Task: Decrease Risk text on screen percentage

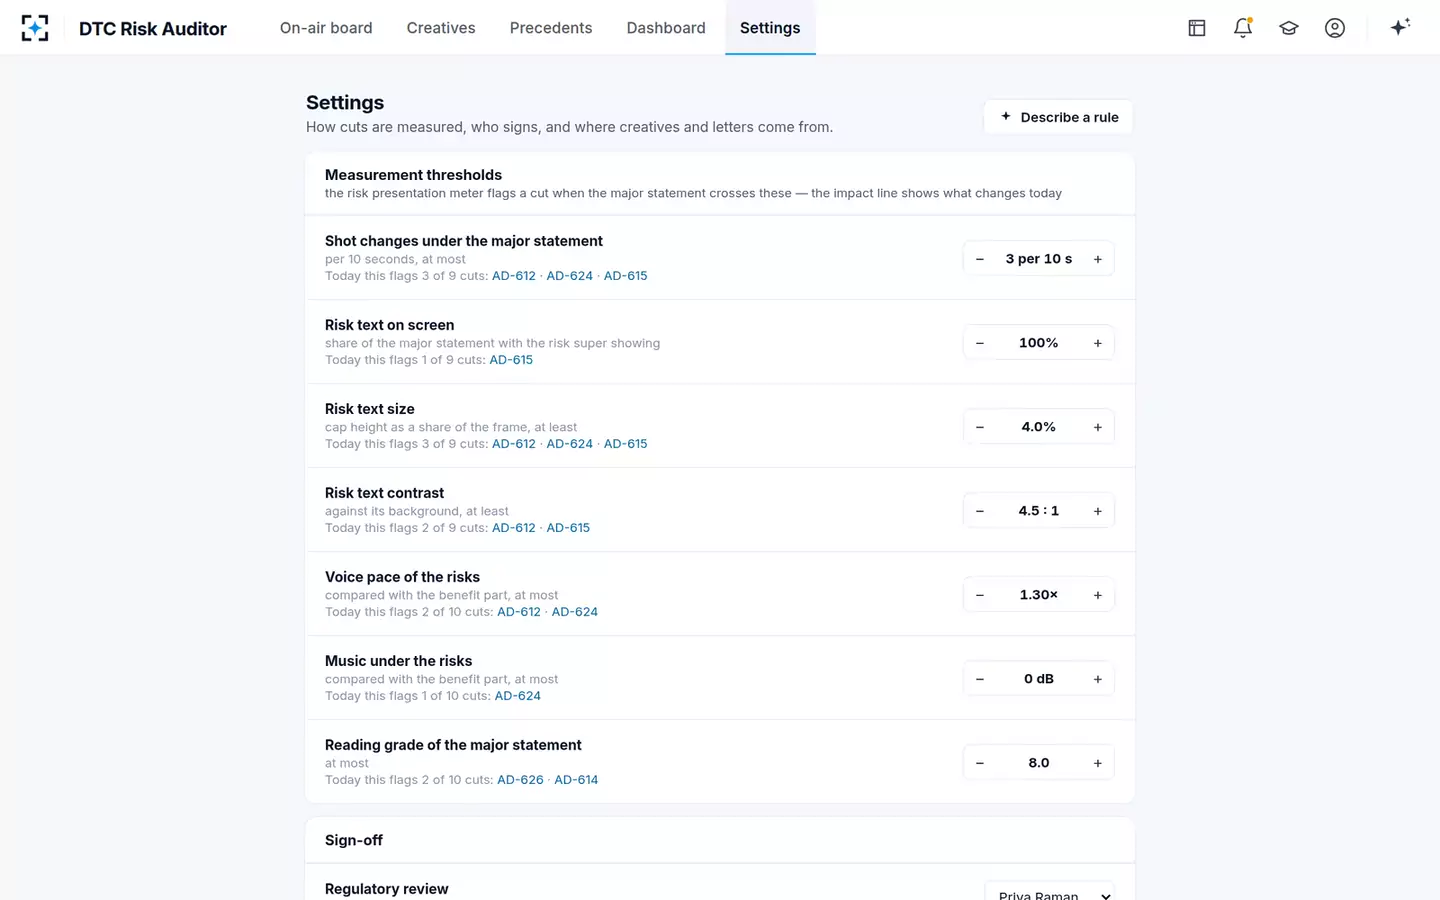Action: [980, 343]
